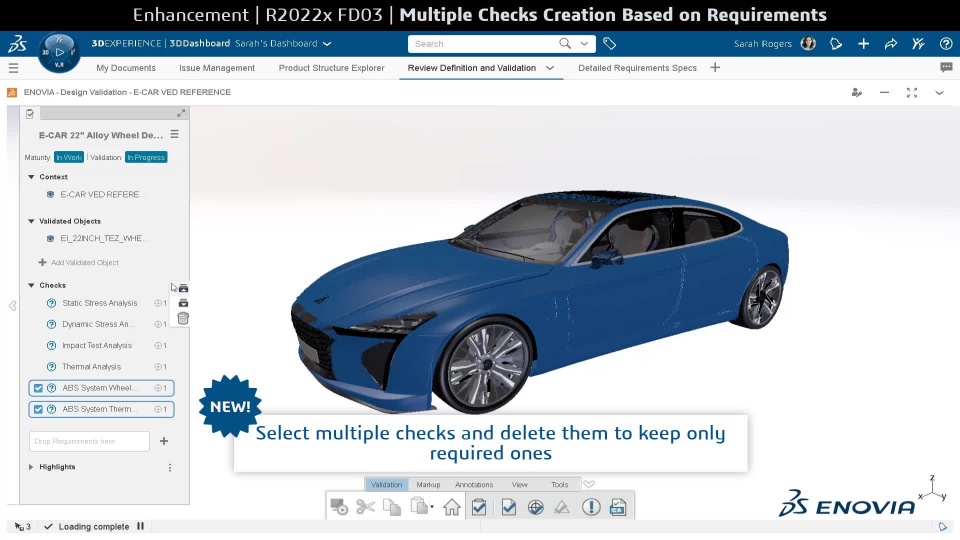Add a new dashboard tab
The height and width of the screenshot is (540, 960).
tap(715, 67)
